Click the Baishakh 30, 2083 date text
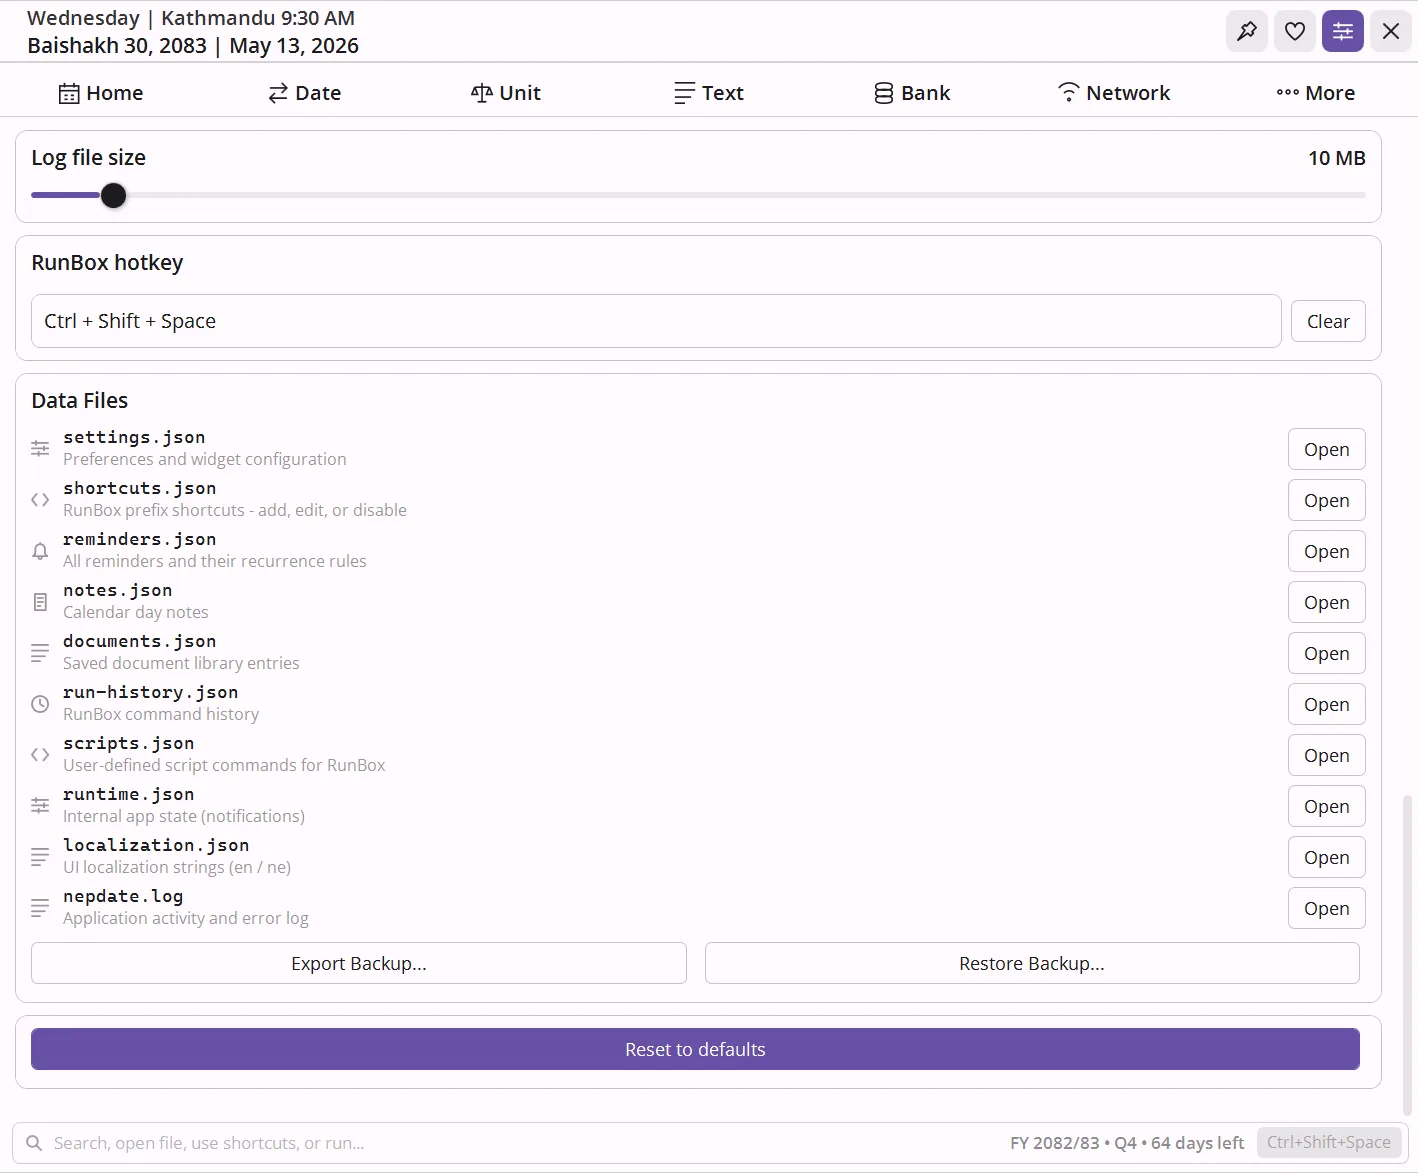This screenshot has height=1173, width=1418. (x=117, y=46)
